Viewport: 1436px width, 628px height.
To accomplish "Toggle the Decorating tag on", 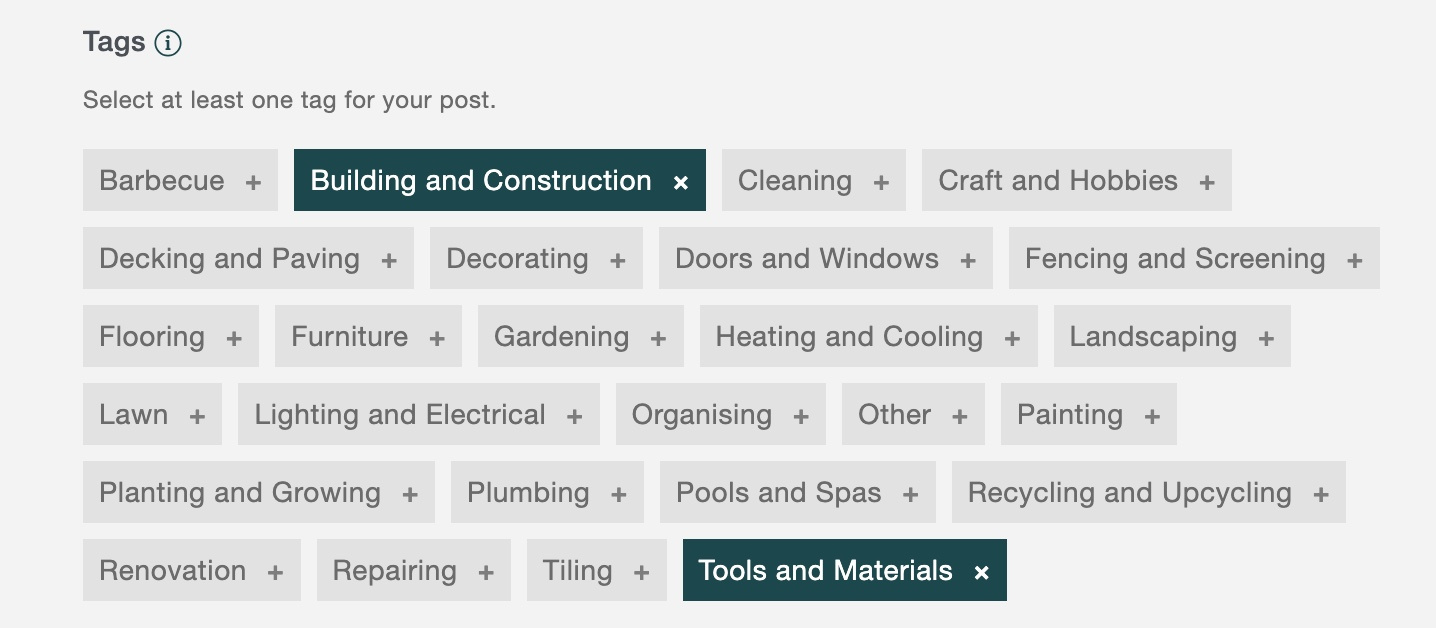I will (x=535, y=259).
